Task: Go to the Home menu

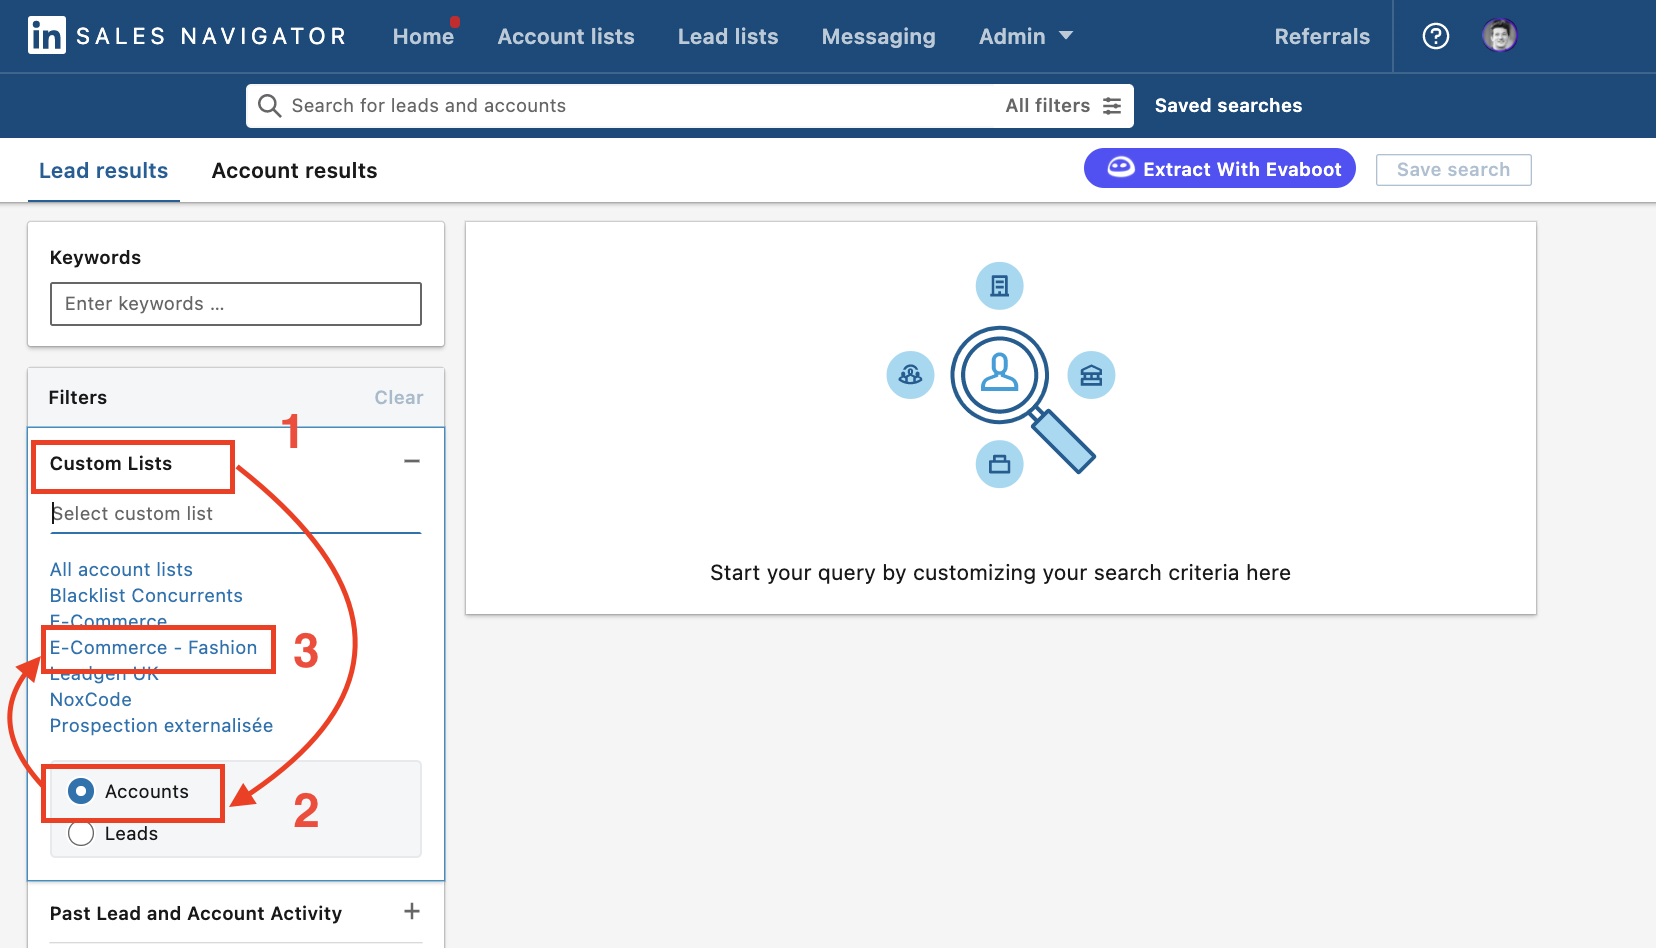Action: (x=423, y=37)
